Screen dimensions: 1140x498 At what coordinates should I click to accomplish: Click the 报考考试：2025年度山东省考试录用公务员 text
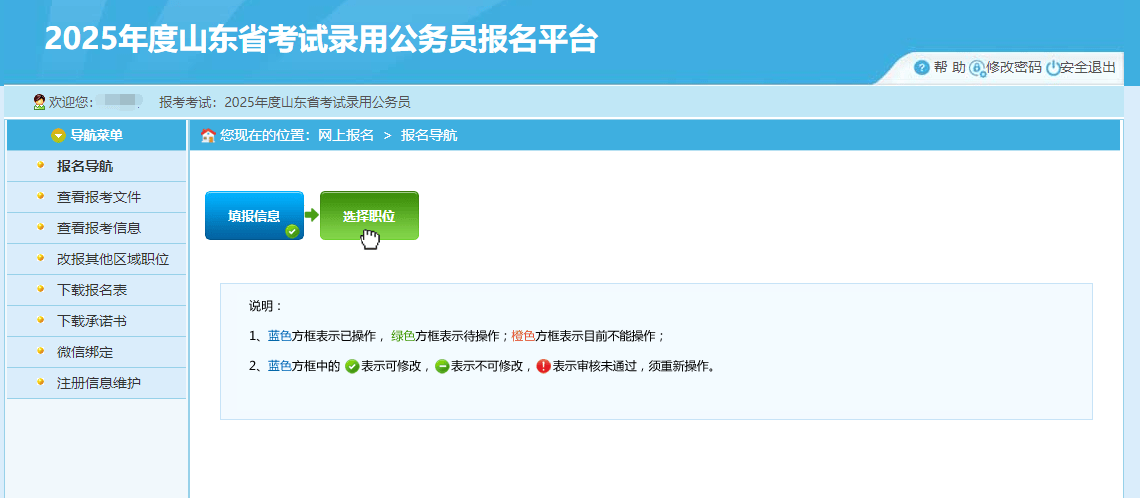[285, 103]
